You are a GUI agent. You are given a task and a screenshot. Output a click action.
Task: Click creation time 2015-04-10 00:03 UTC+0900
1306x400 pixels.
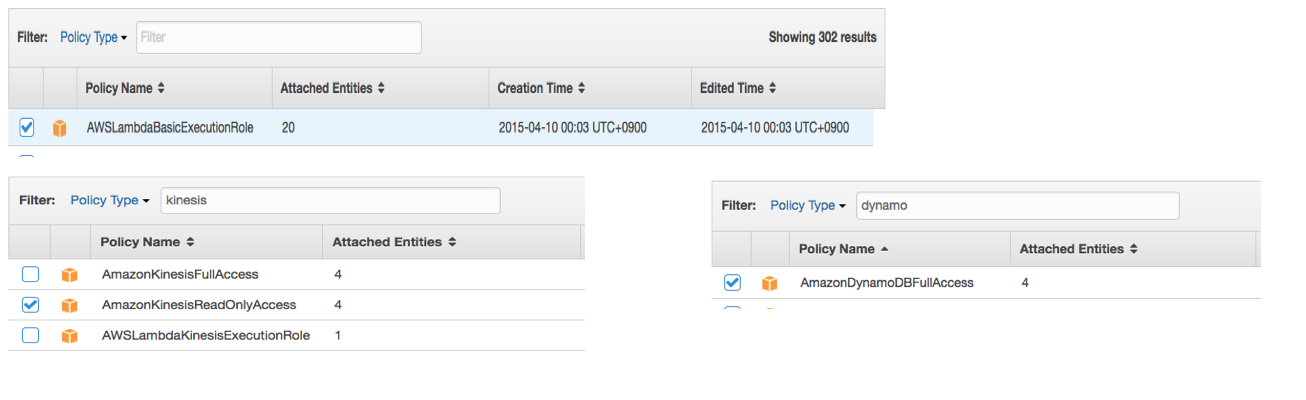572,128
